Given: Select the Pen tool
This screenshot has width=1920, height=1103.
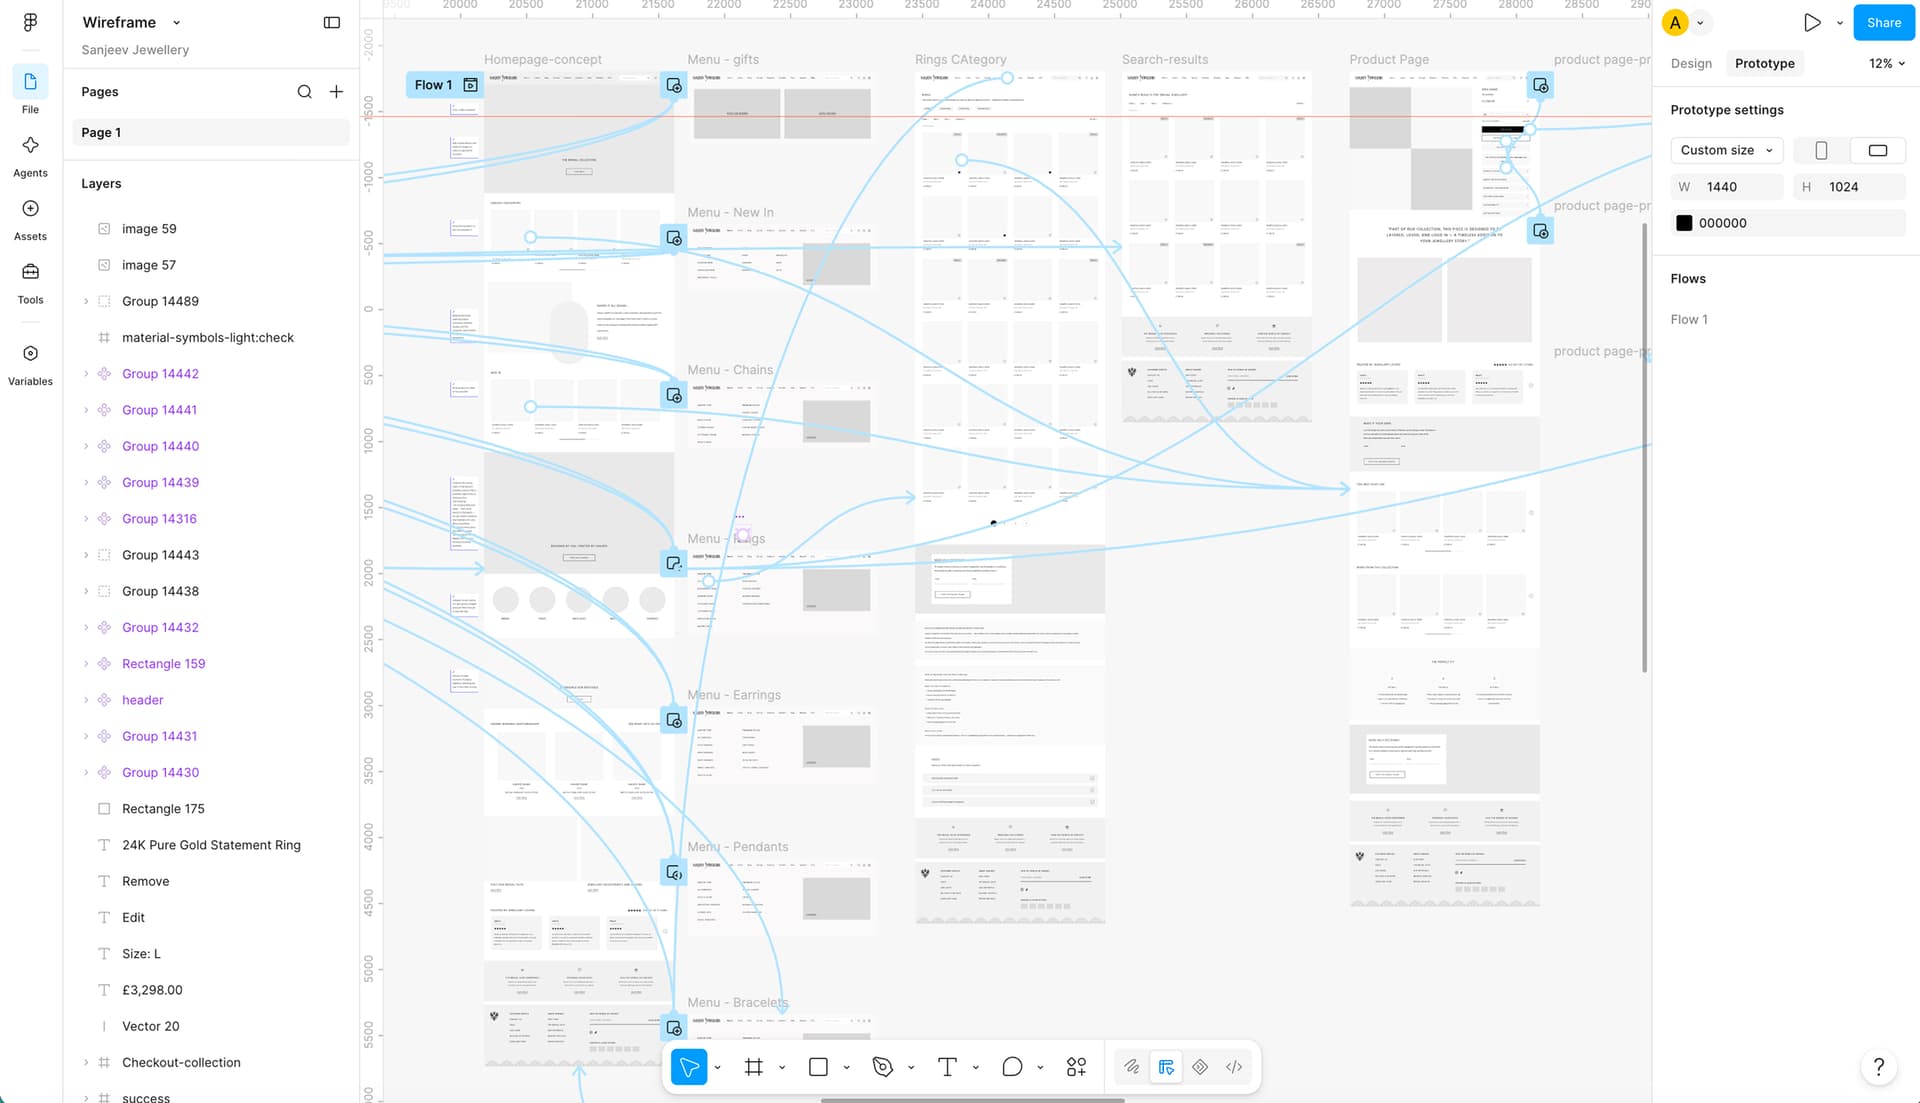Looking at the screenshot, I should click(x=882, y=1067).
